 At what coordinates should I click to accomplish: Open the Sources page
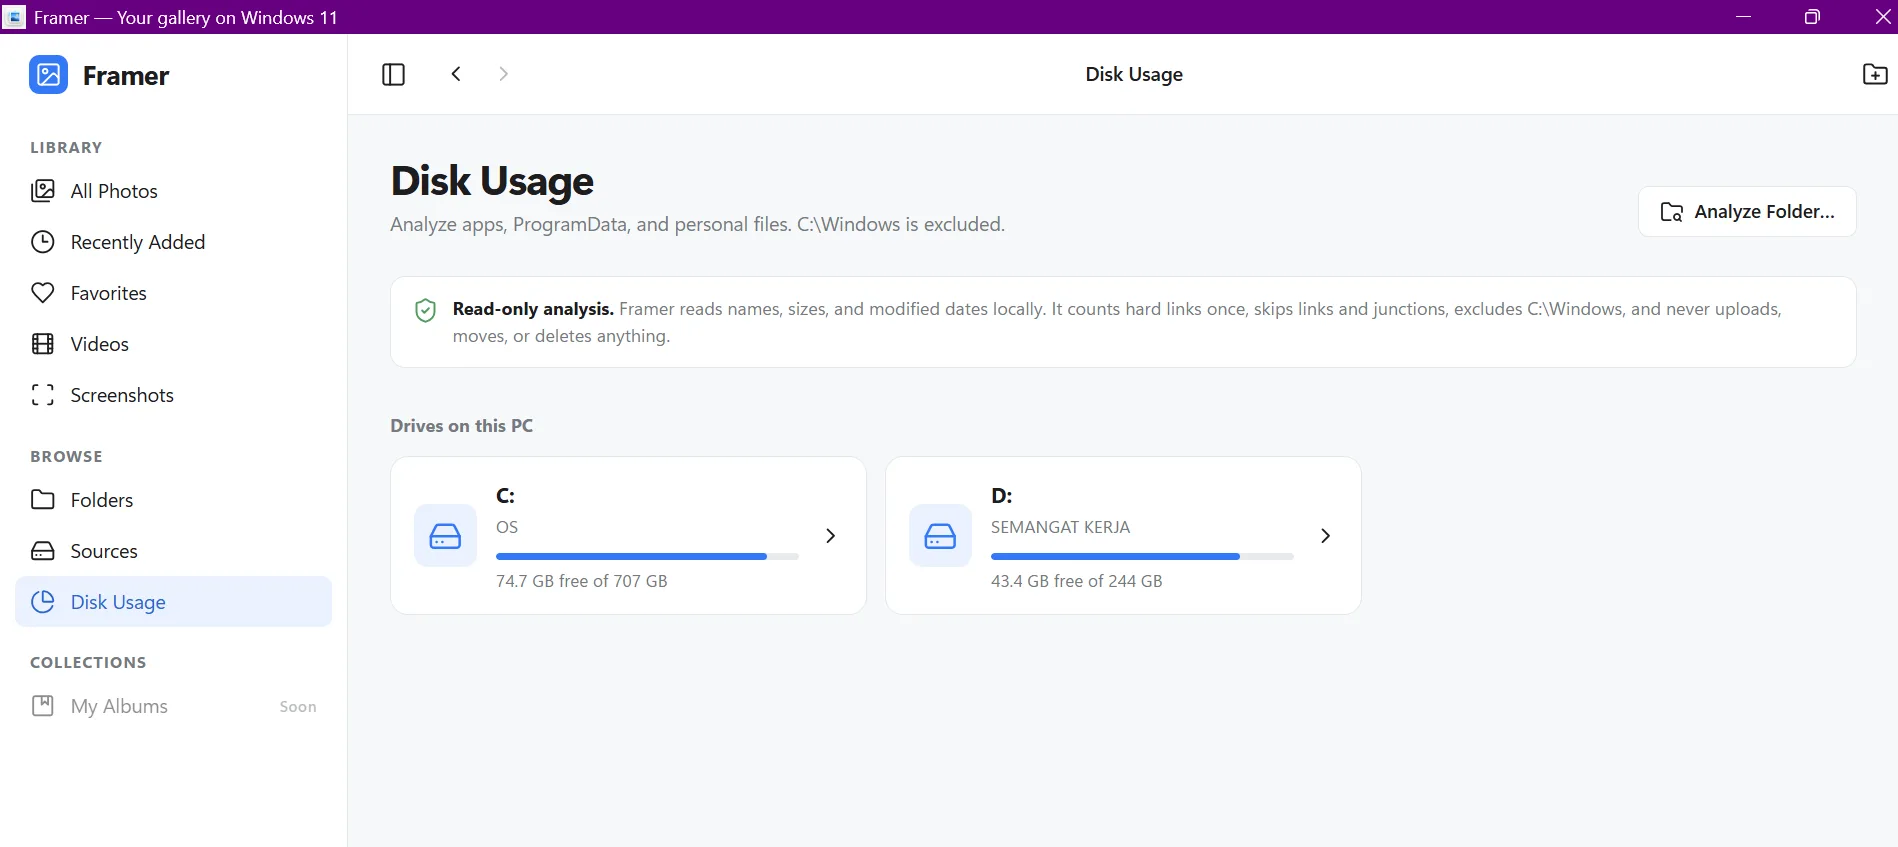[173, 551]
